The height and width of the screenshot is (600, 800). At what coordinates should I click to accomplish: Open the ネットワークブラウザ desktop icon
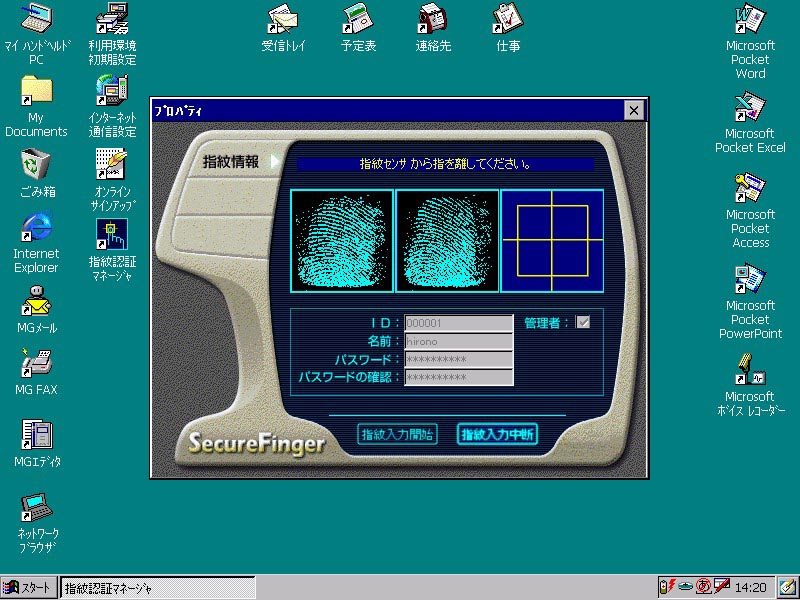pyautogui.click(x=36, y=510)
